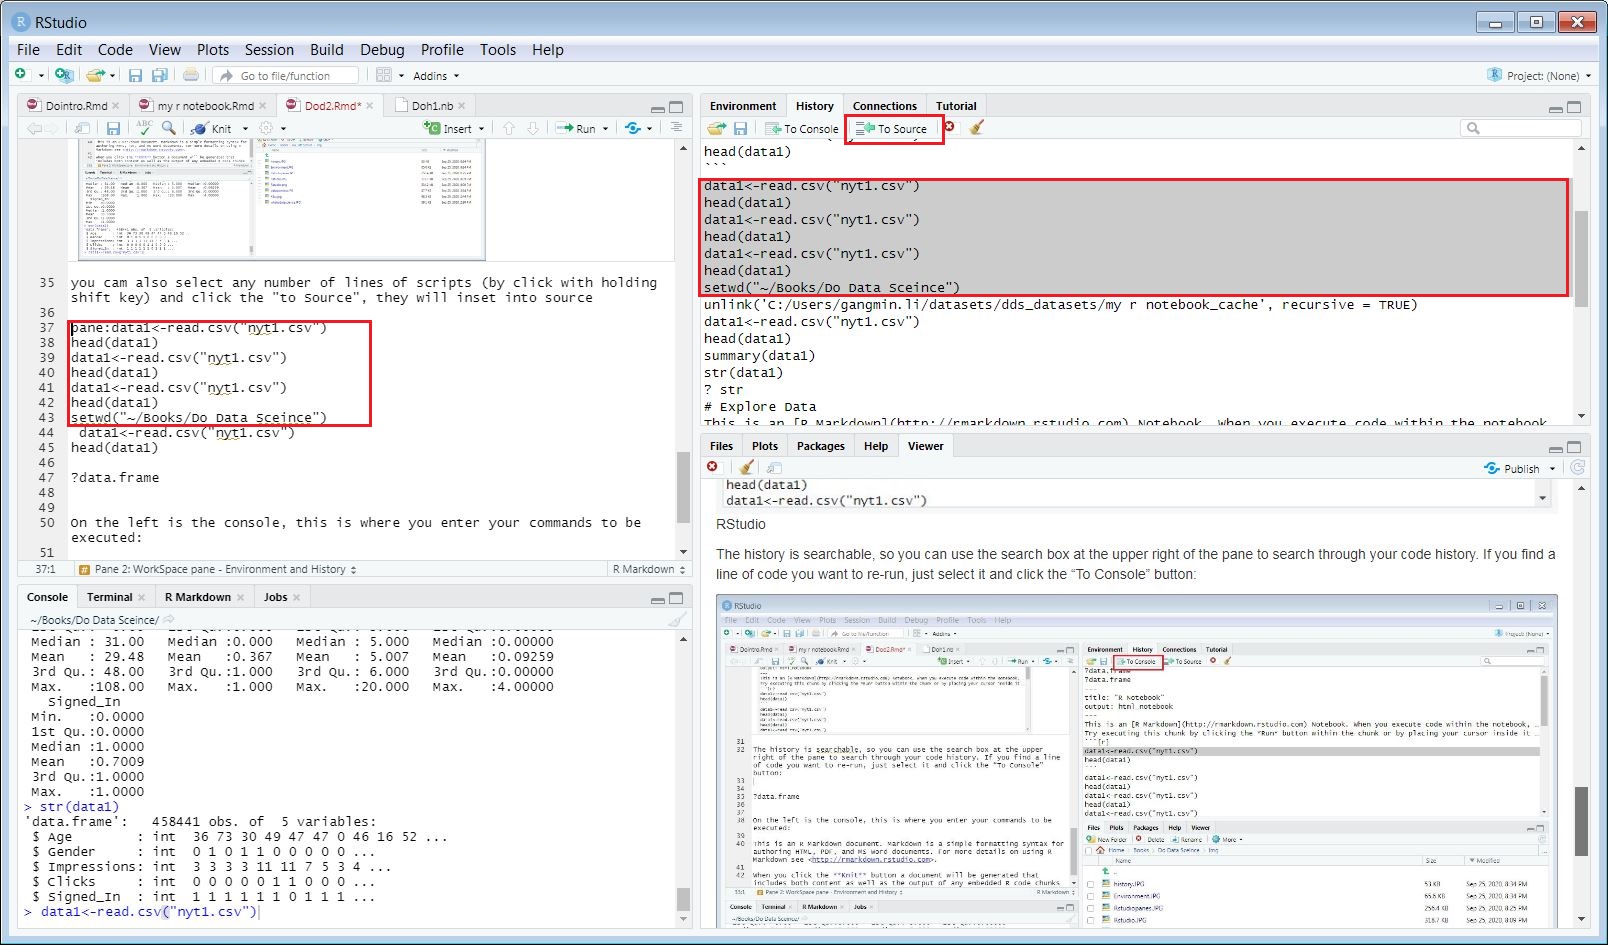Show editor in new window icon
The width and height of the screenshot is (1608, 945).
point(82,128)
